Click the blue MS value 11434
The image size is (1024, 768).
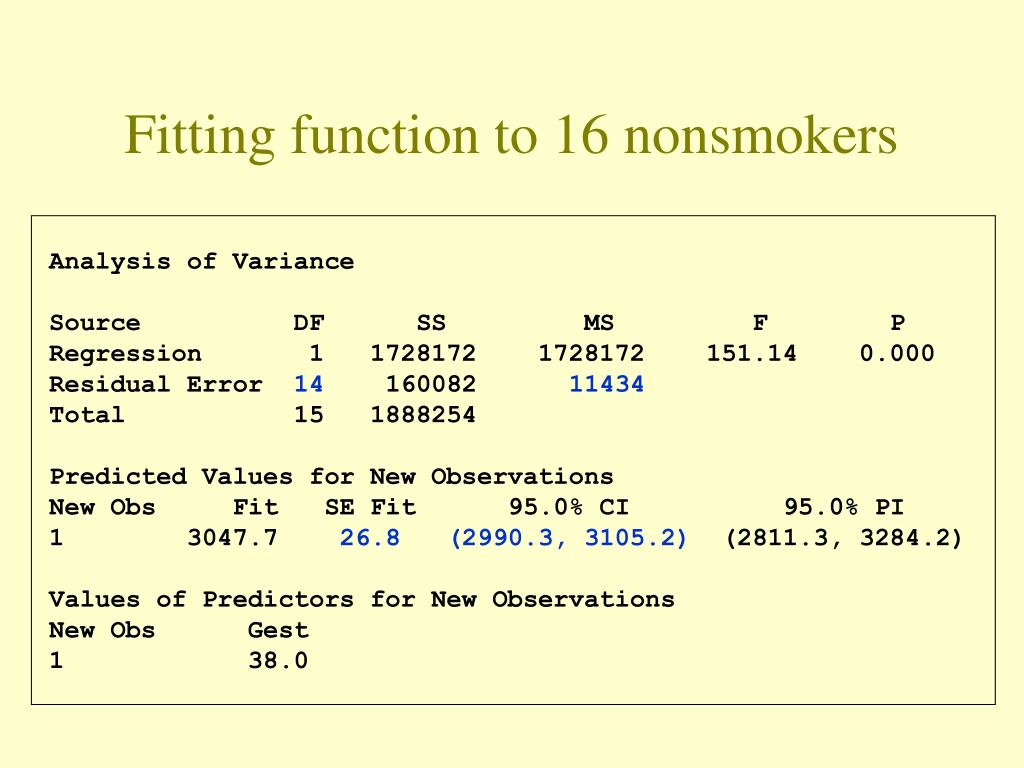pos(607,384)
